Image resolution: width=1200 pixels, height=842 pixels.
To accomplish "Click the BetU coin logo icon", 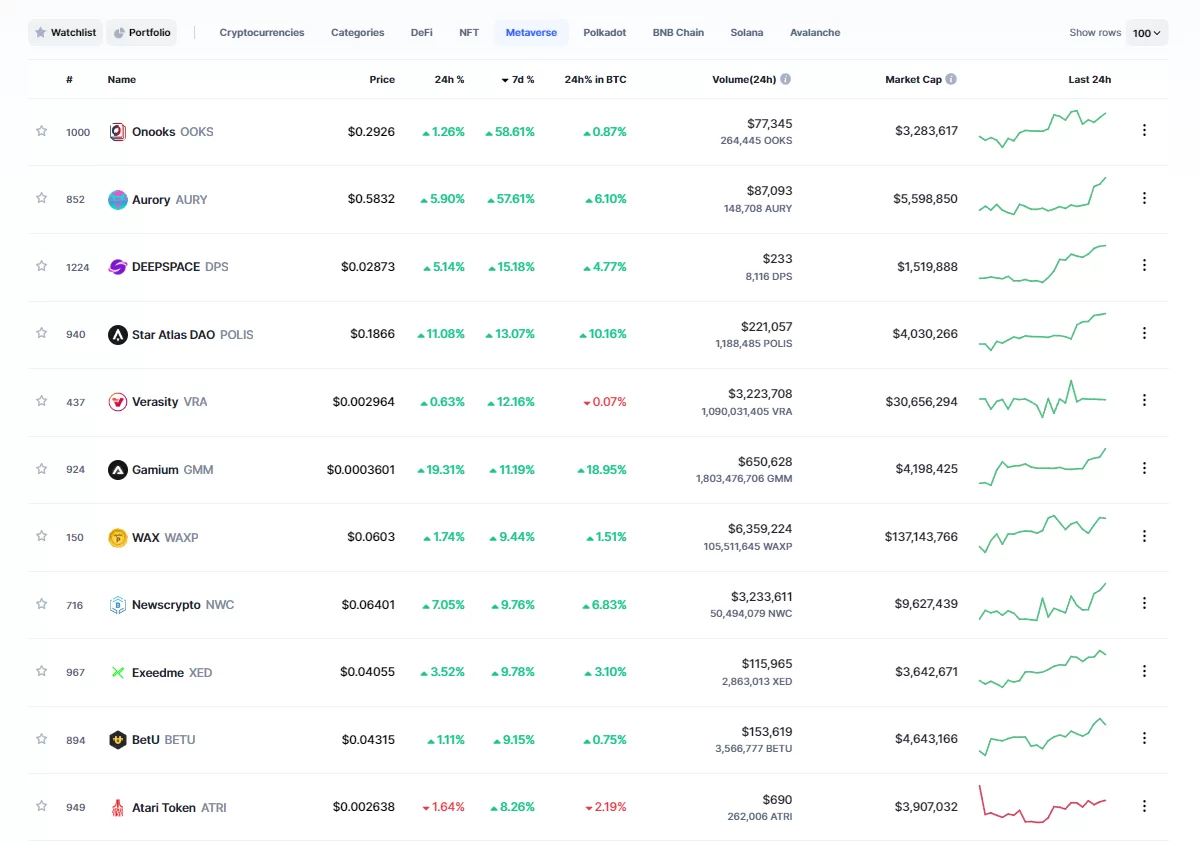I will [117, 740].
